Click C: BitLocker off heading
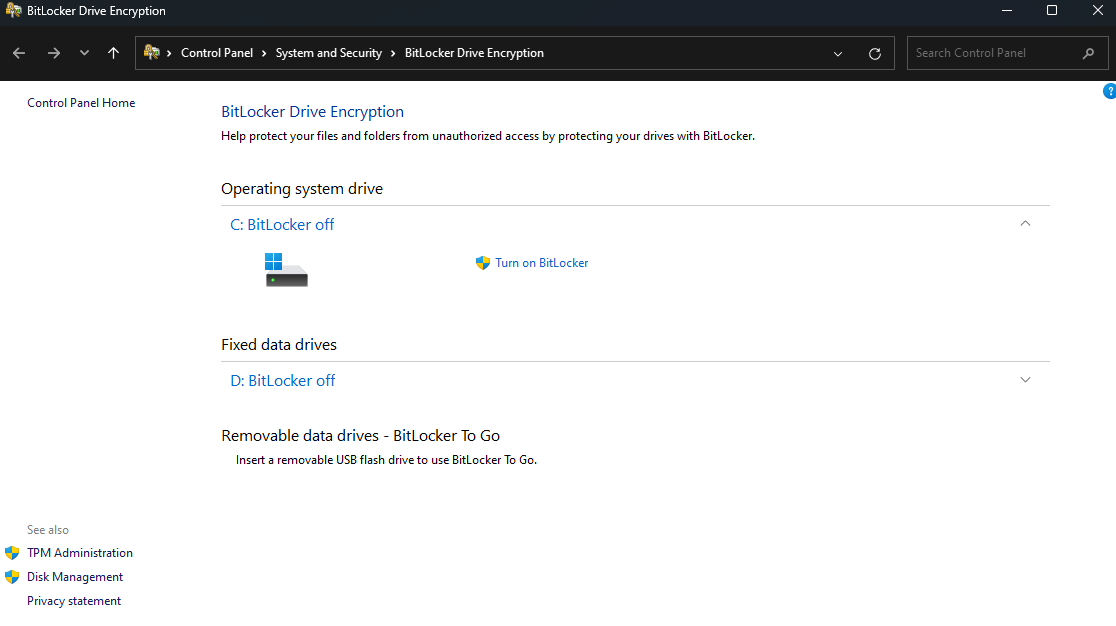Viewport: 1116px width, 626px height. 282,225
